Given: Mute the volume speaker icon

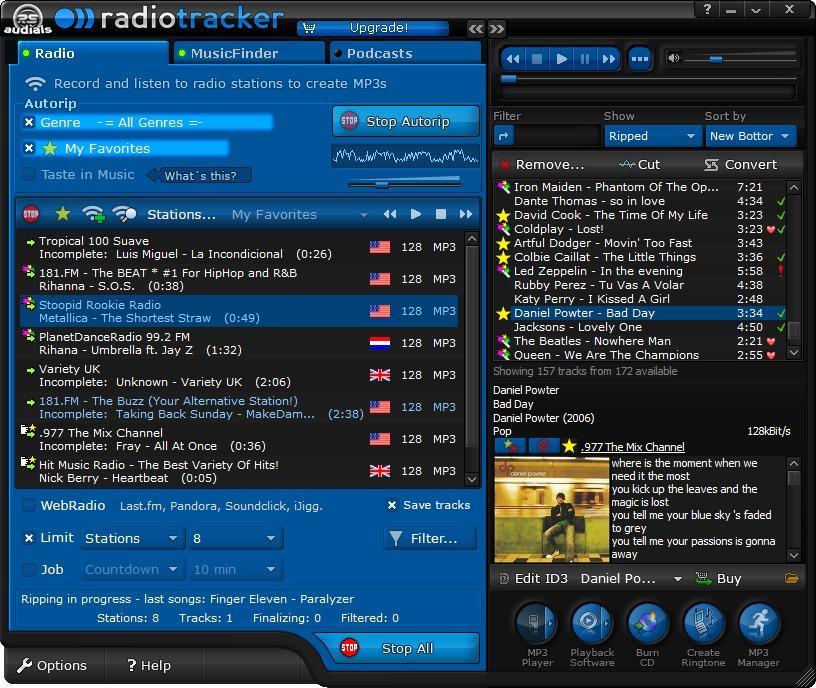Looking at the screenshot, I should pos(673,58).
